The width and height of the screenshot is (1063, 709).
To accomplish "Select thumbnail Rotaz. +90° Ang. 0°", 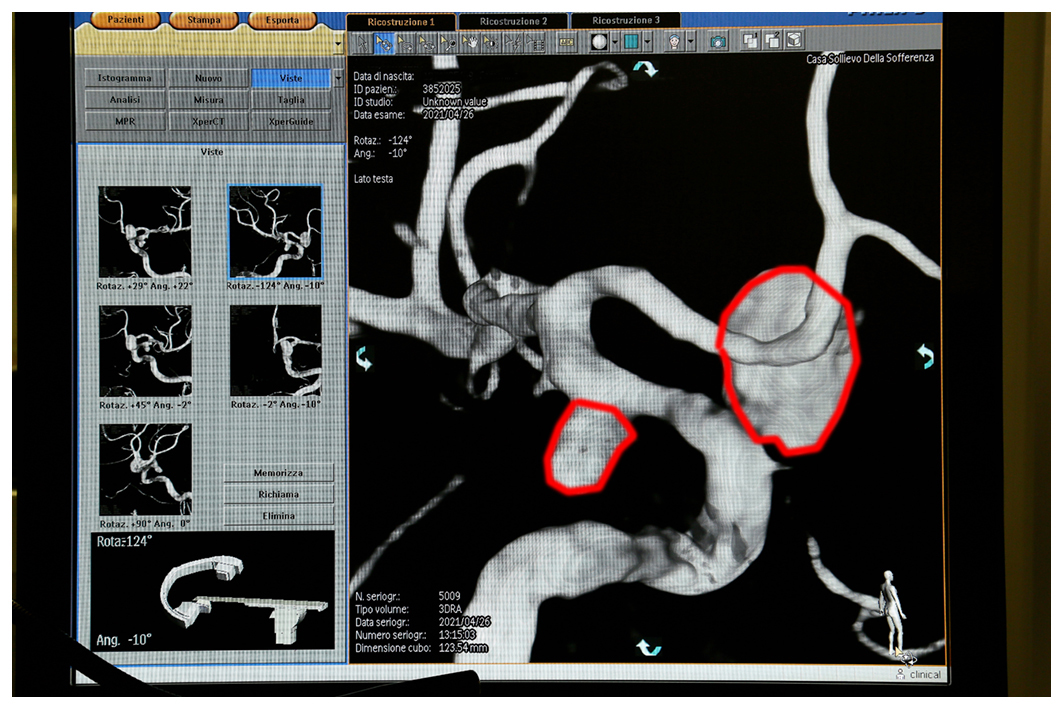I will (x=145, y=469).
